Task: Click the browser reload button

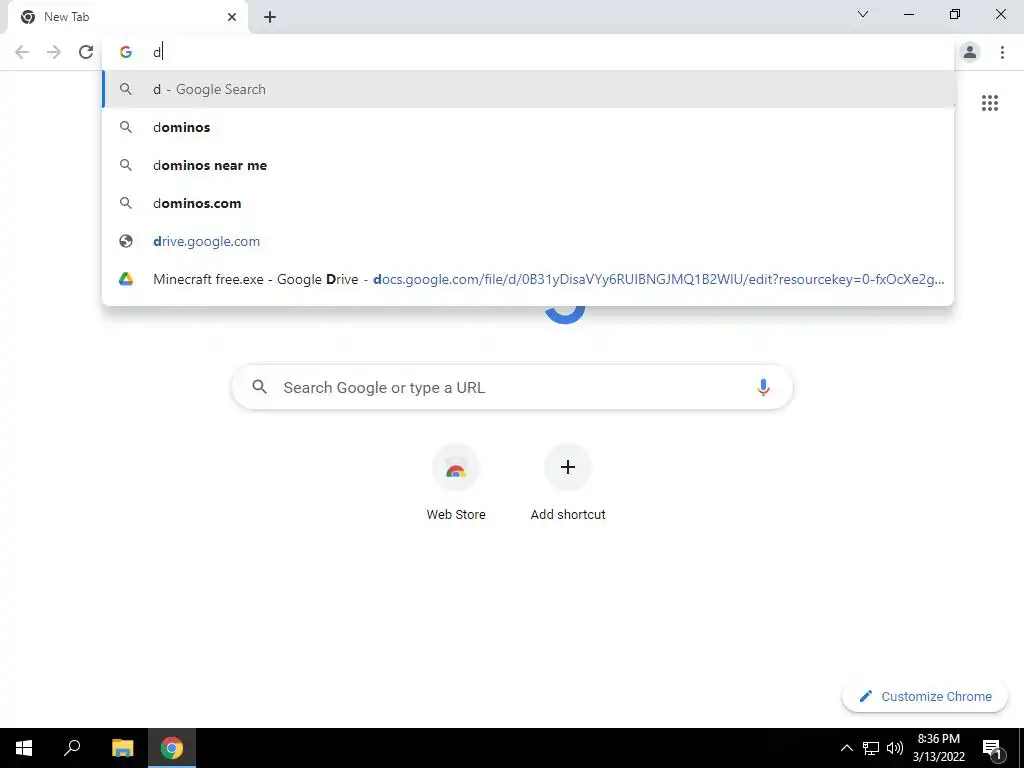Action: pyautogui.click(x=86, y=52)
